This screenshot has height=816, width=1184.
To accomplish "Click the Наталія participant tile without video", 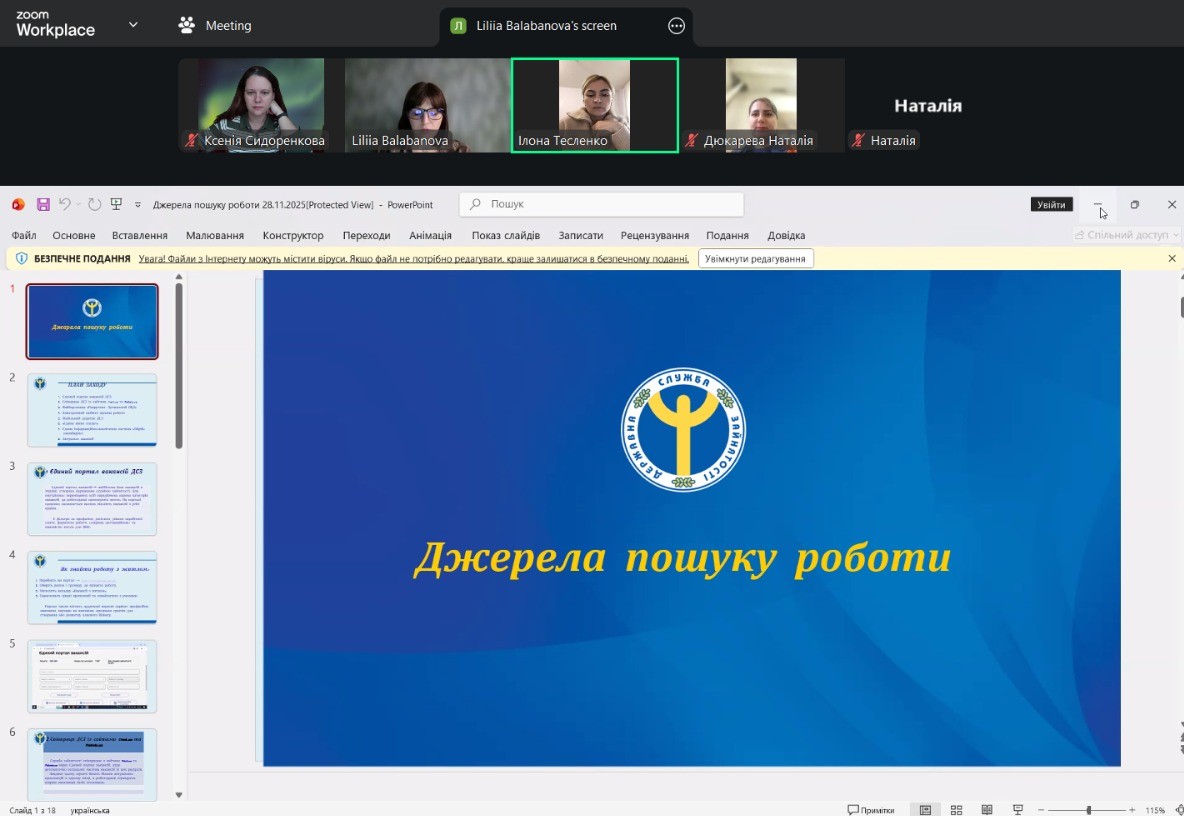I will point(928,105).
